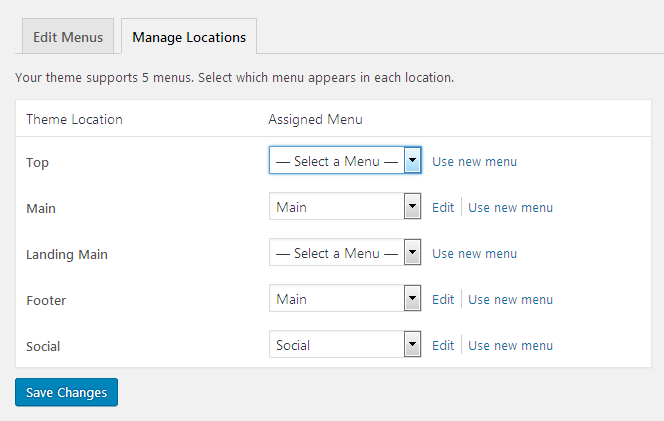Click the Landing Main row dropdown arrow
This screenshot has height=421, width=664.
[x=412, y=252]
